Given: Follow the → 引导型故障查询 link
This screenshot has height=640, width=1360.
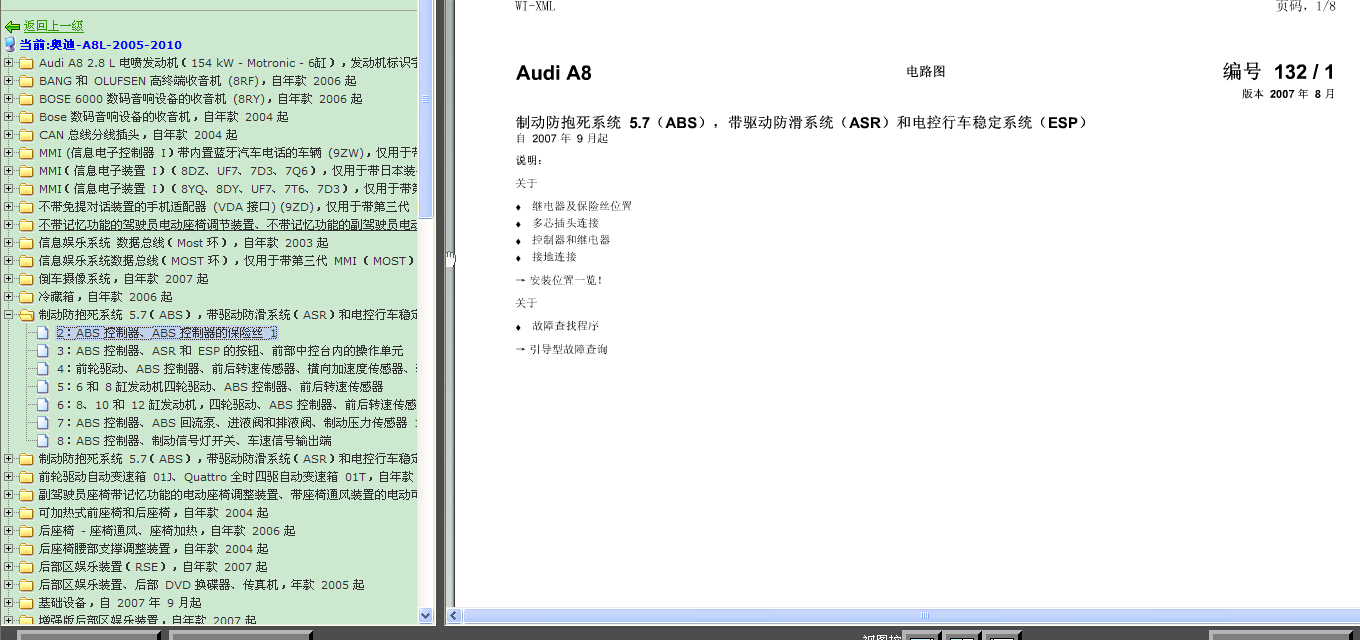Looking at the screenshot, I should 561,349.
